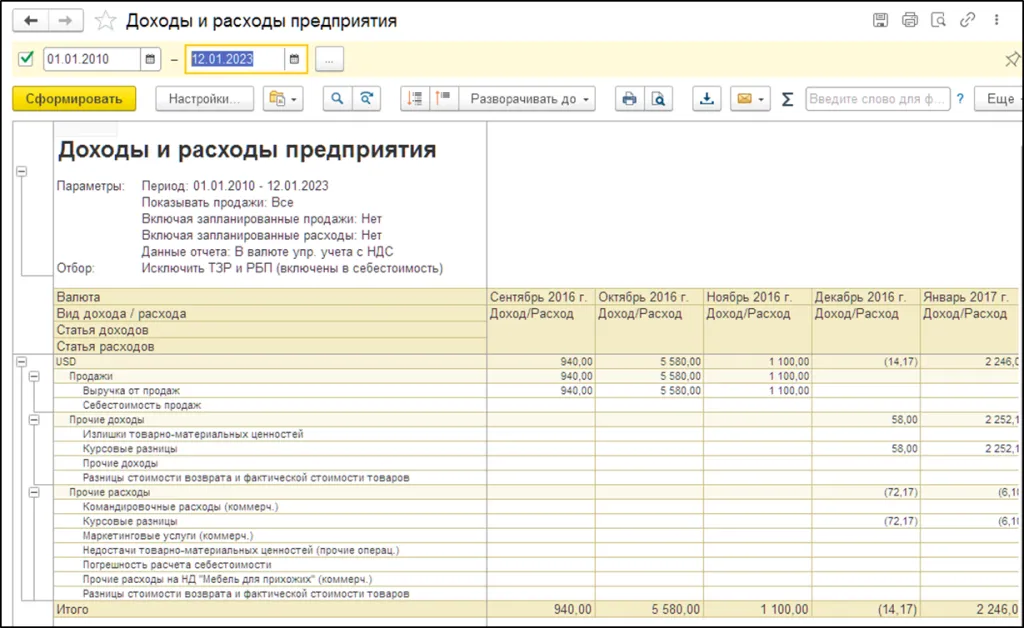Click the search word input field

coord(877,99)
